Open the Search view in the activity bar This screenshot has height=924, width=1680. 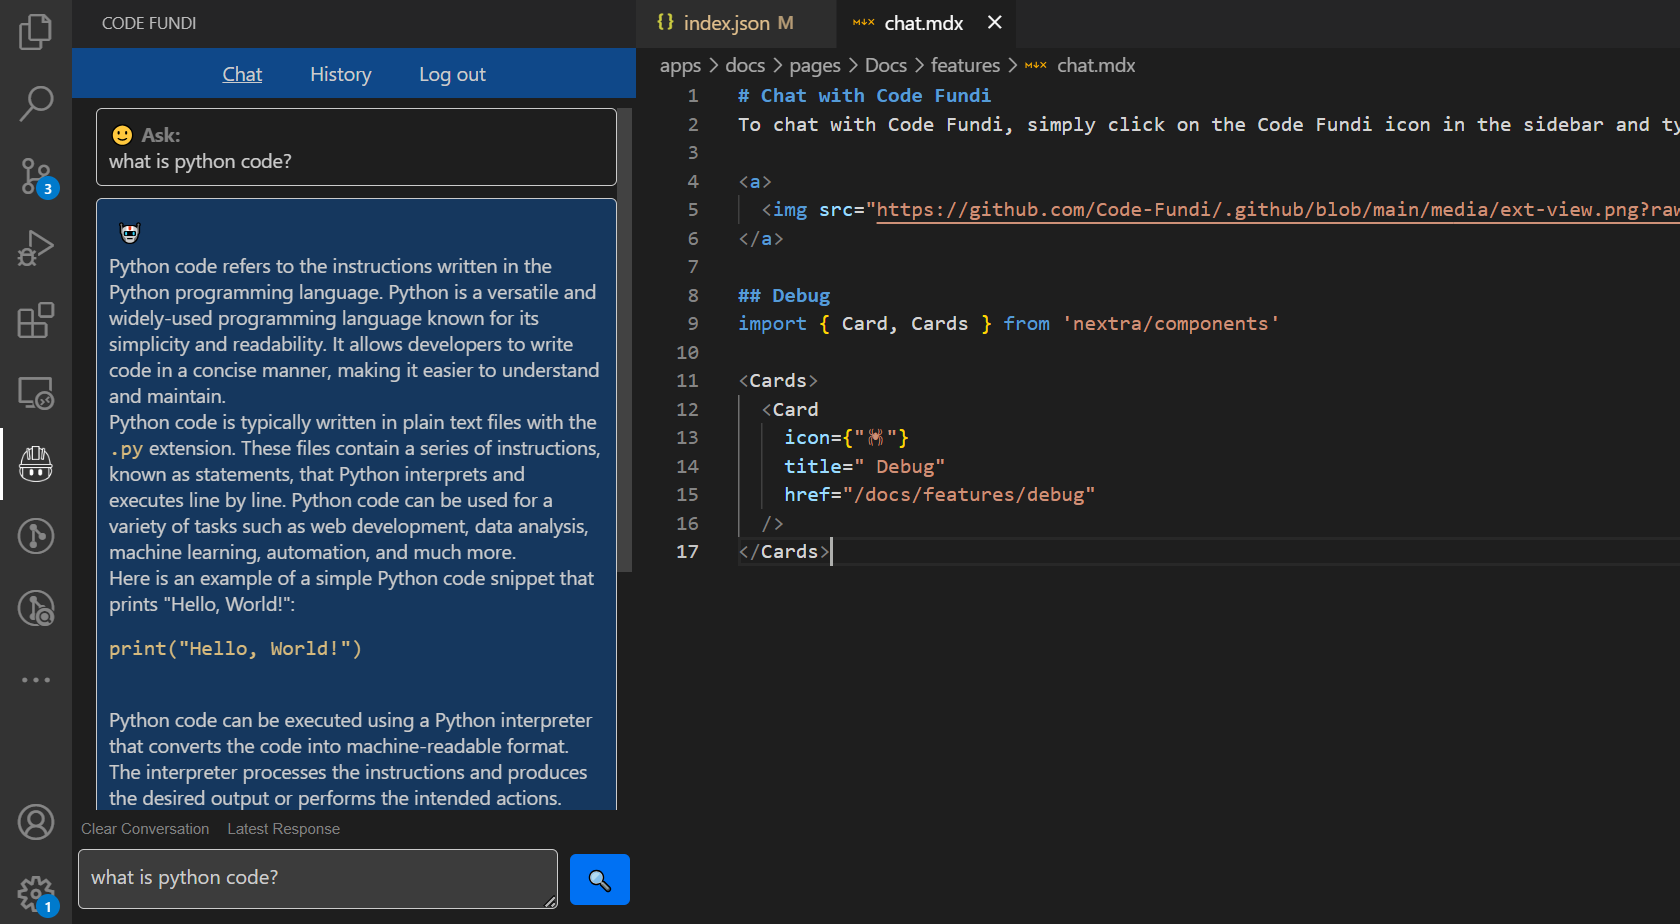coord(36,103)
